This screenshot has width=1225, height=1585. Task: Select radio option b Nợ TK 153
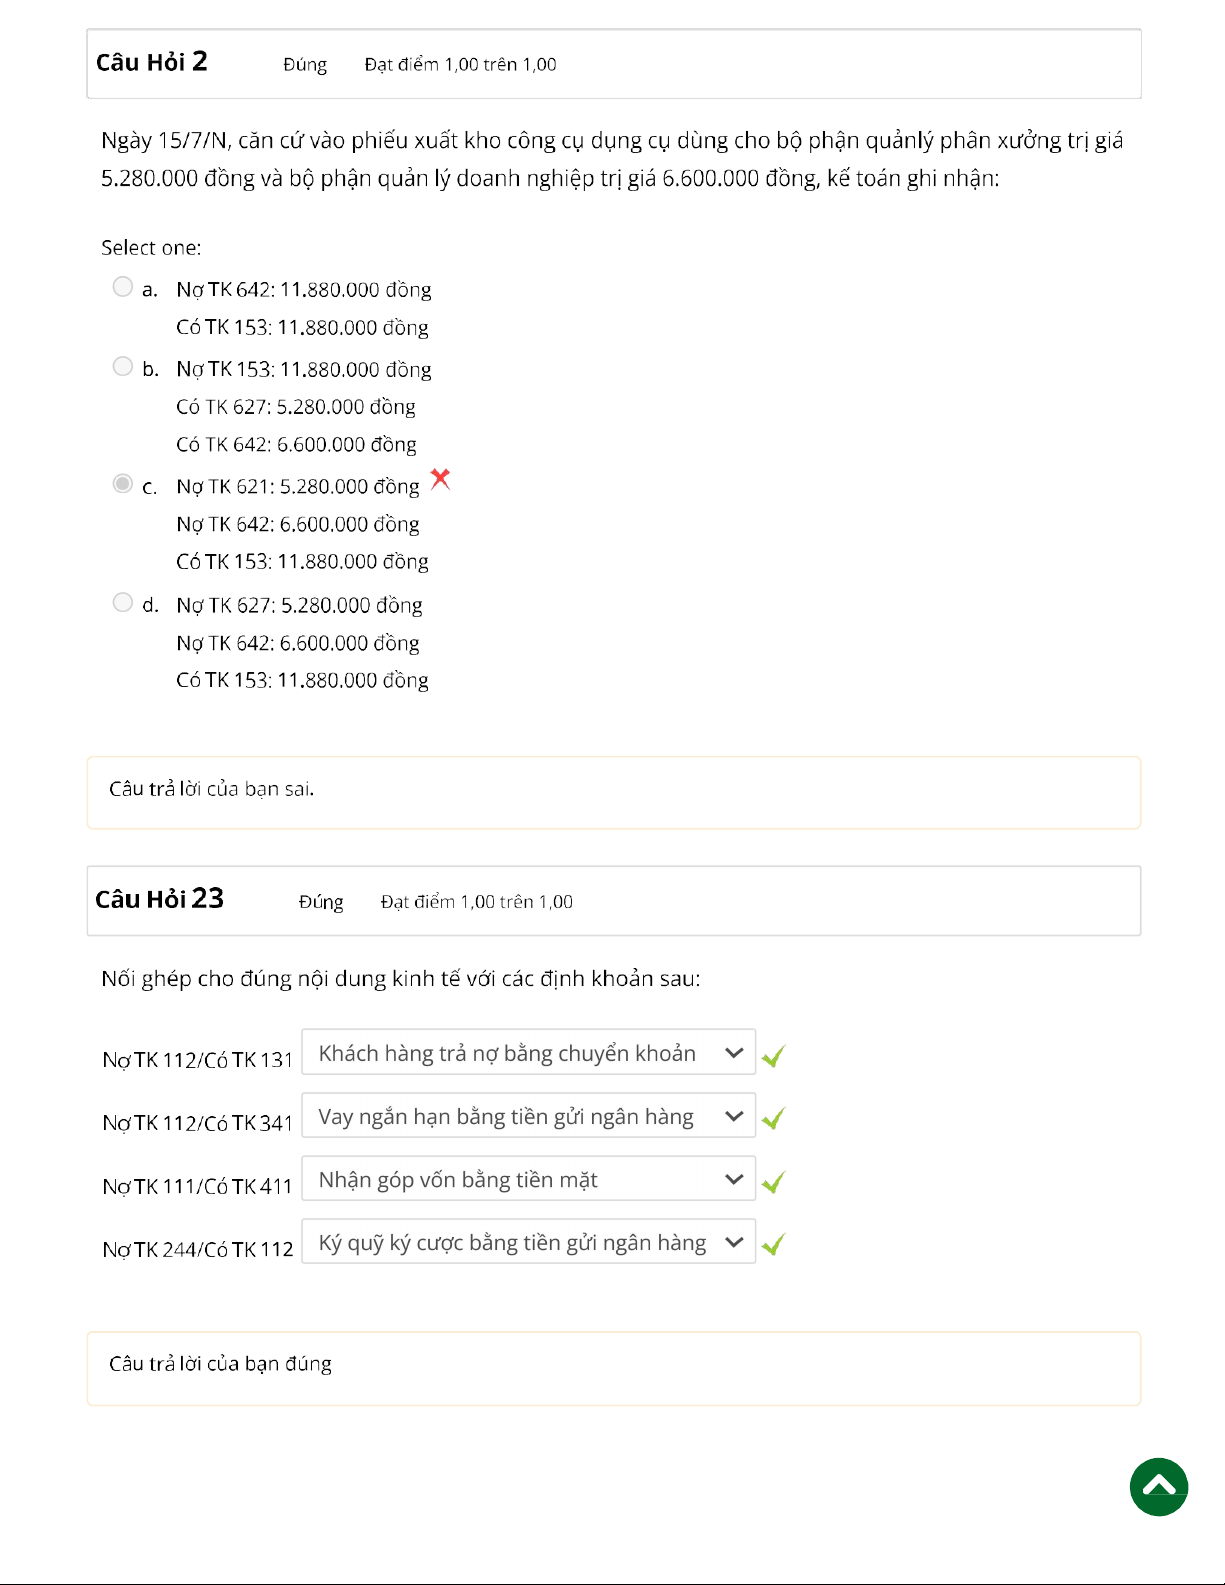(x=123, y=366)
